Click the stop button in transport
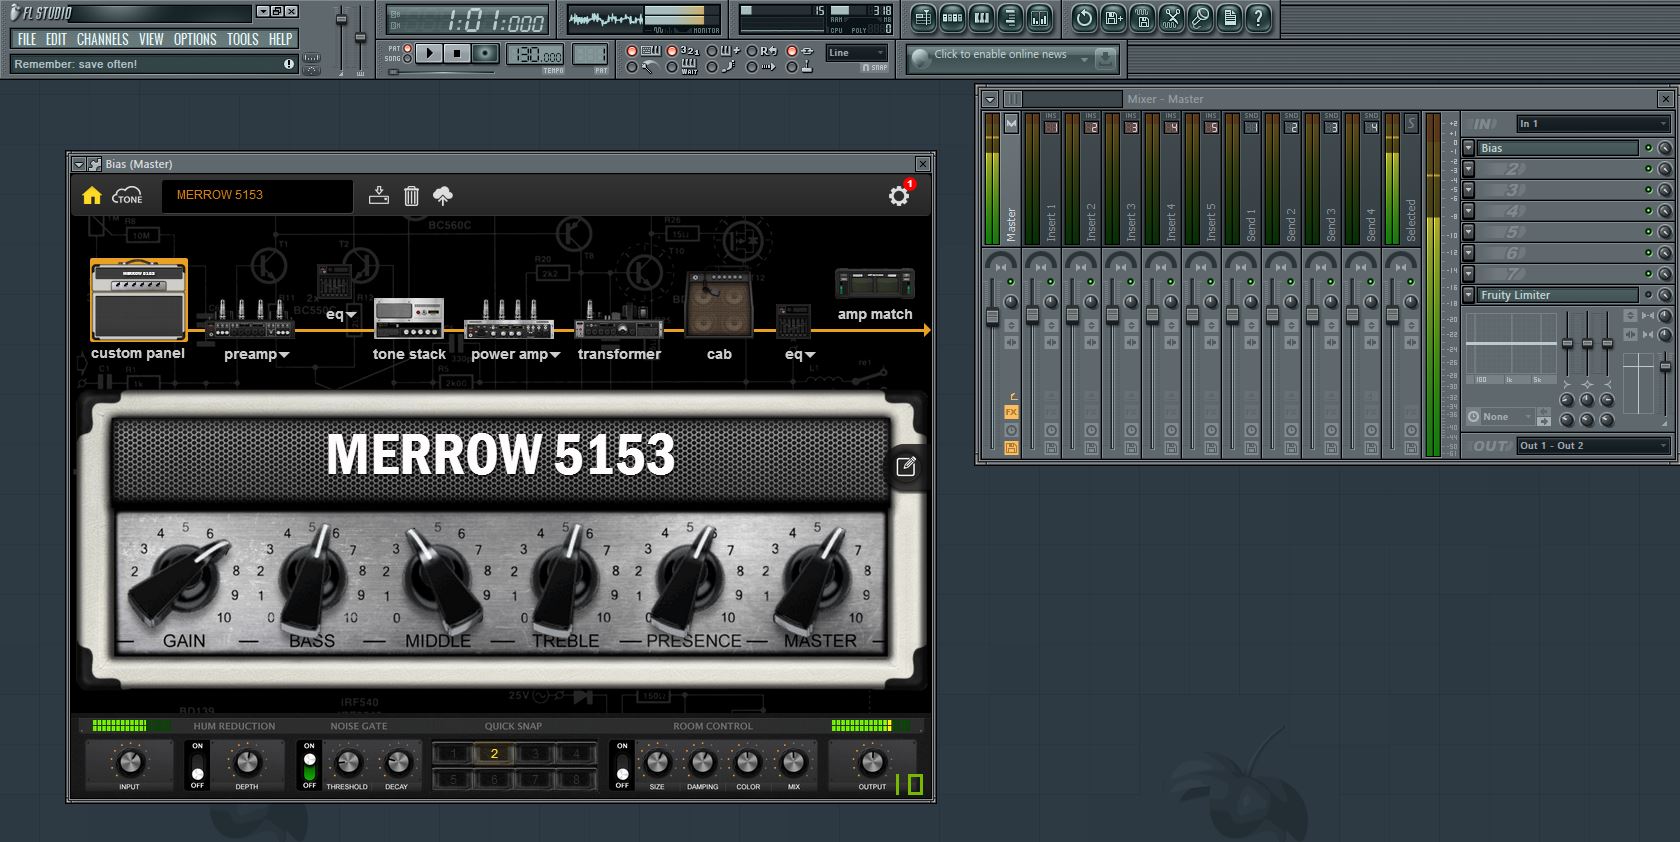This screenshot has width=1680, height=842. coord(457,53)
